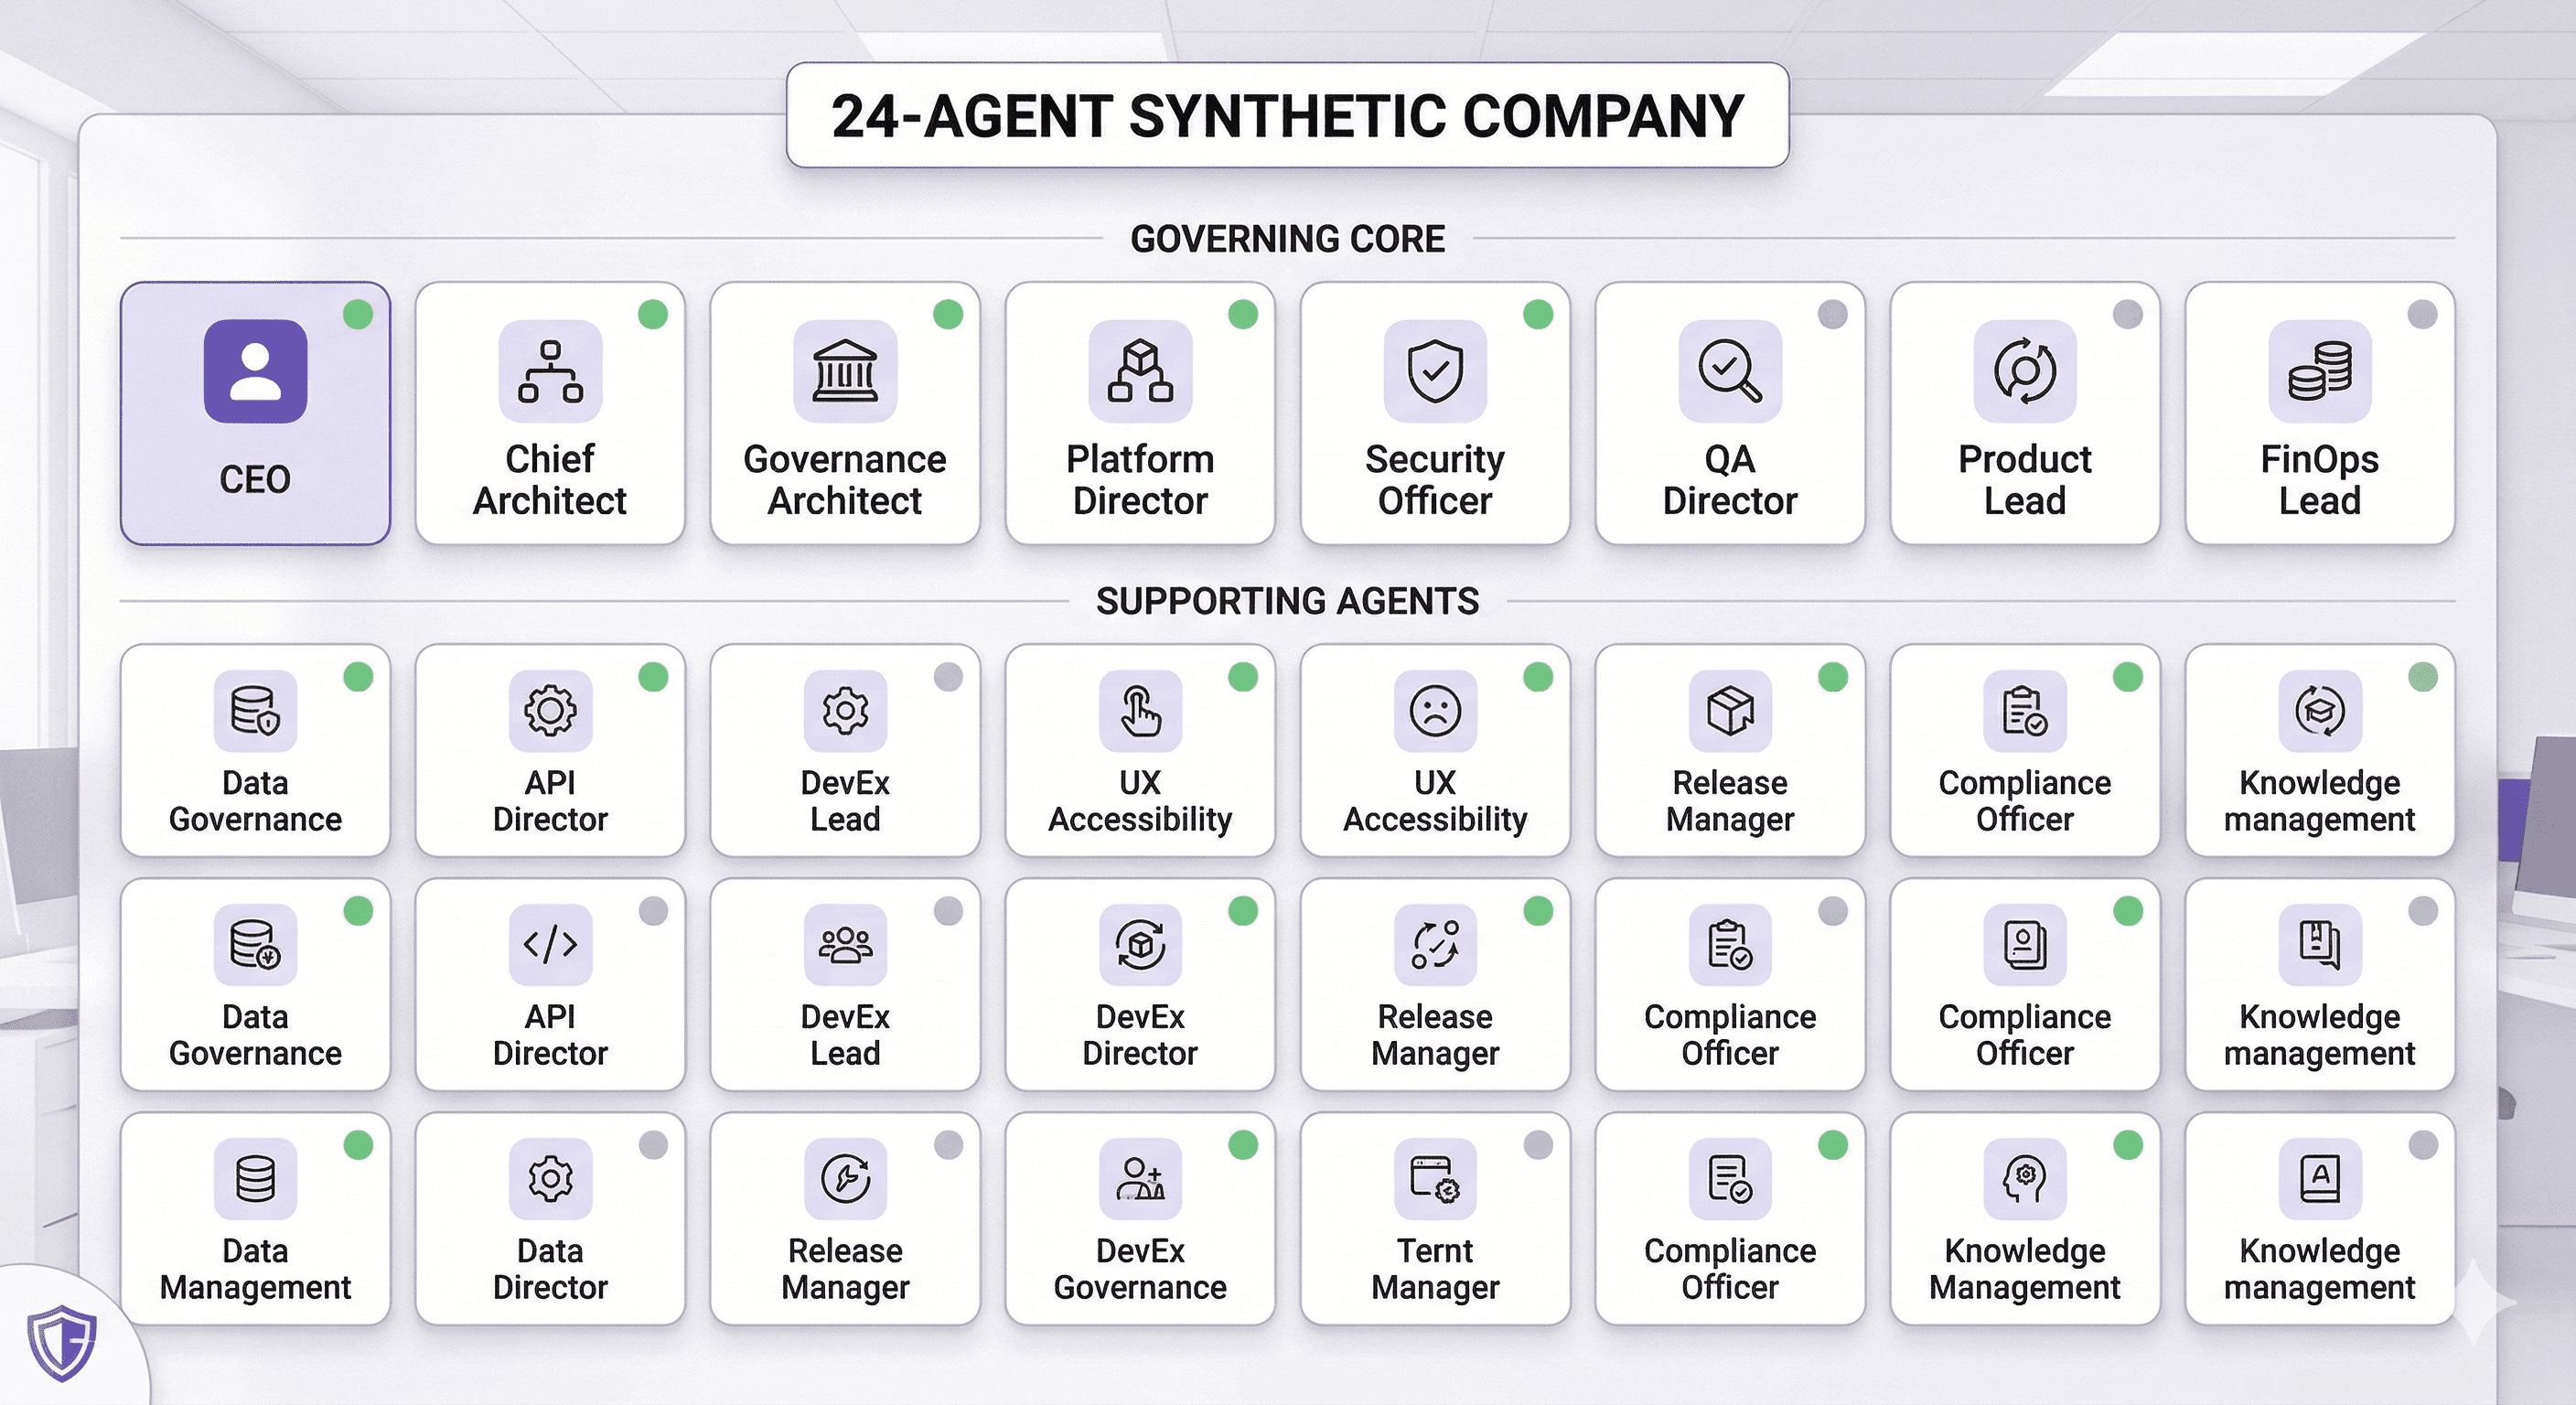Click the Platform Director cube icon
Image resolution: width=2576 pixels, height=1405 pixels.
[x=1140, y=371]
